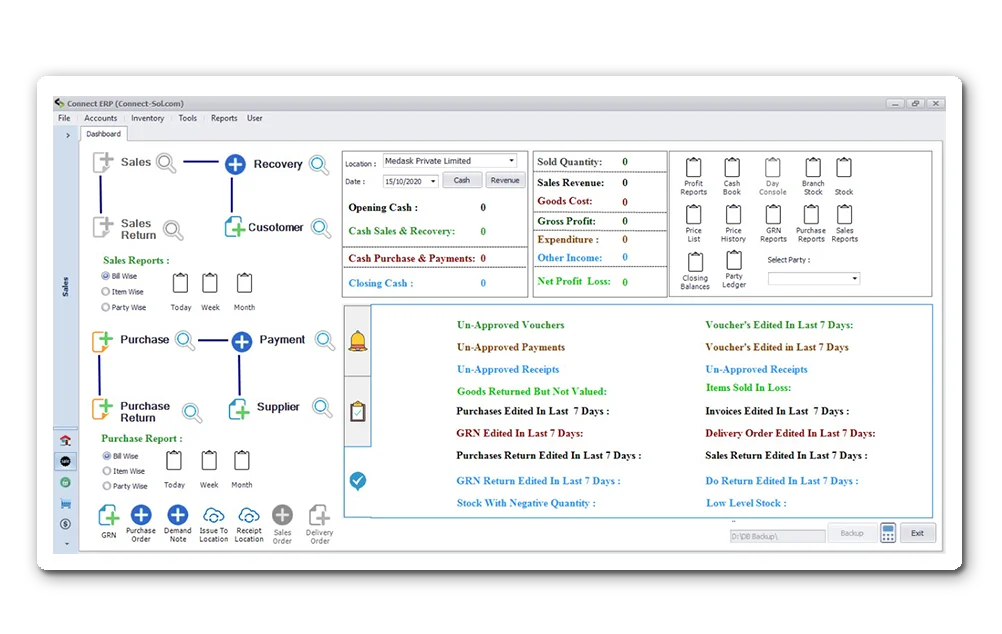Open Party Ledger report
The height and width of the screenshot is (634, 1002).
coord(734,261)
